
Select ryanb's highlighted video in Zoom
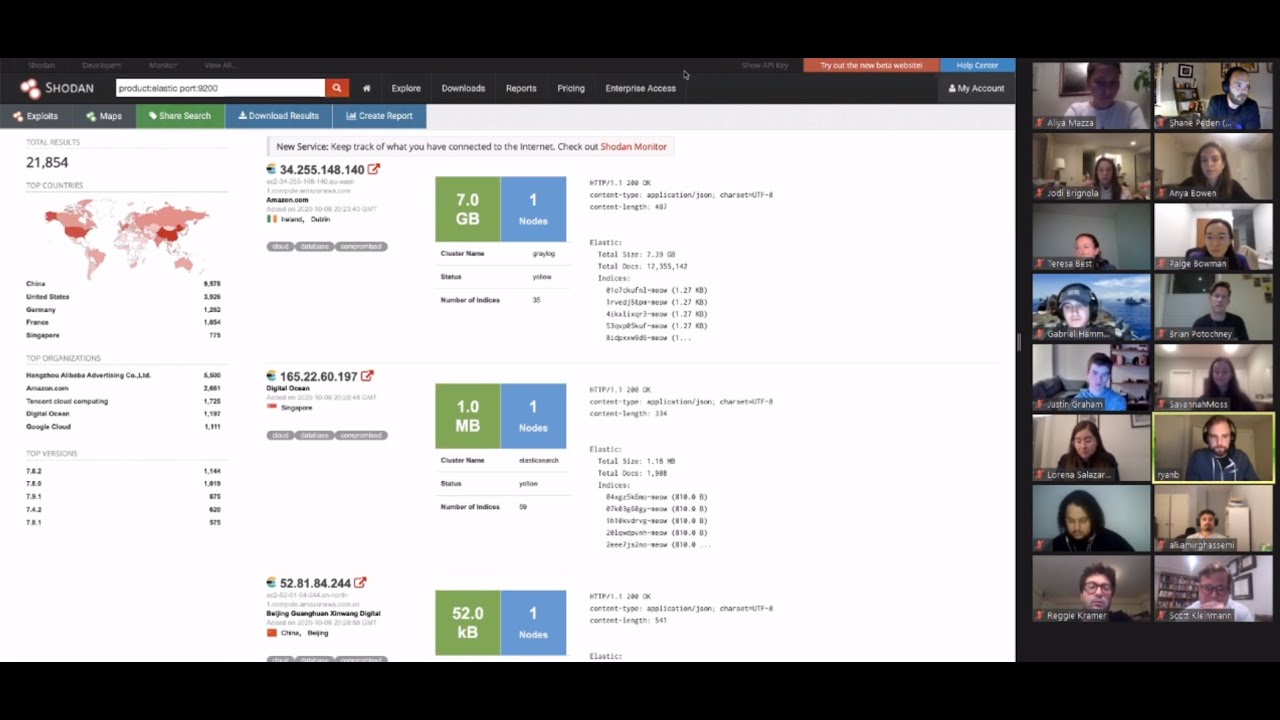[1213, 448]
